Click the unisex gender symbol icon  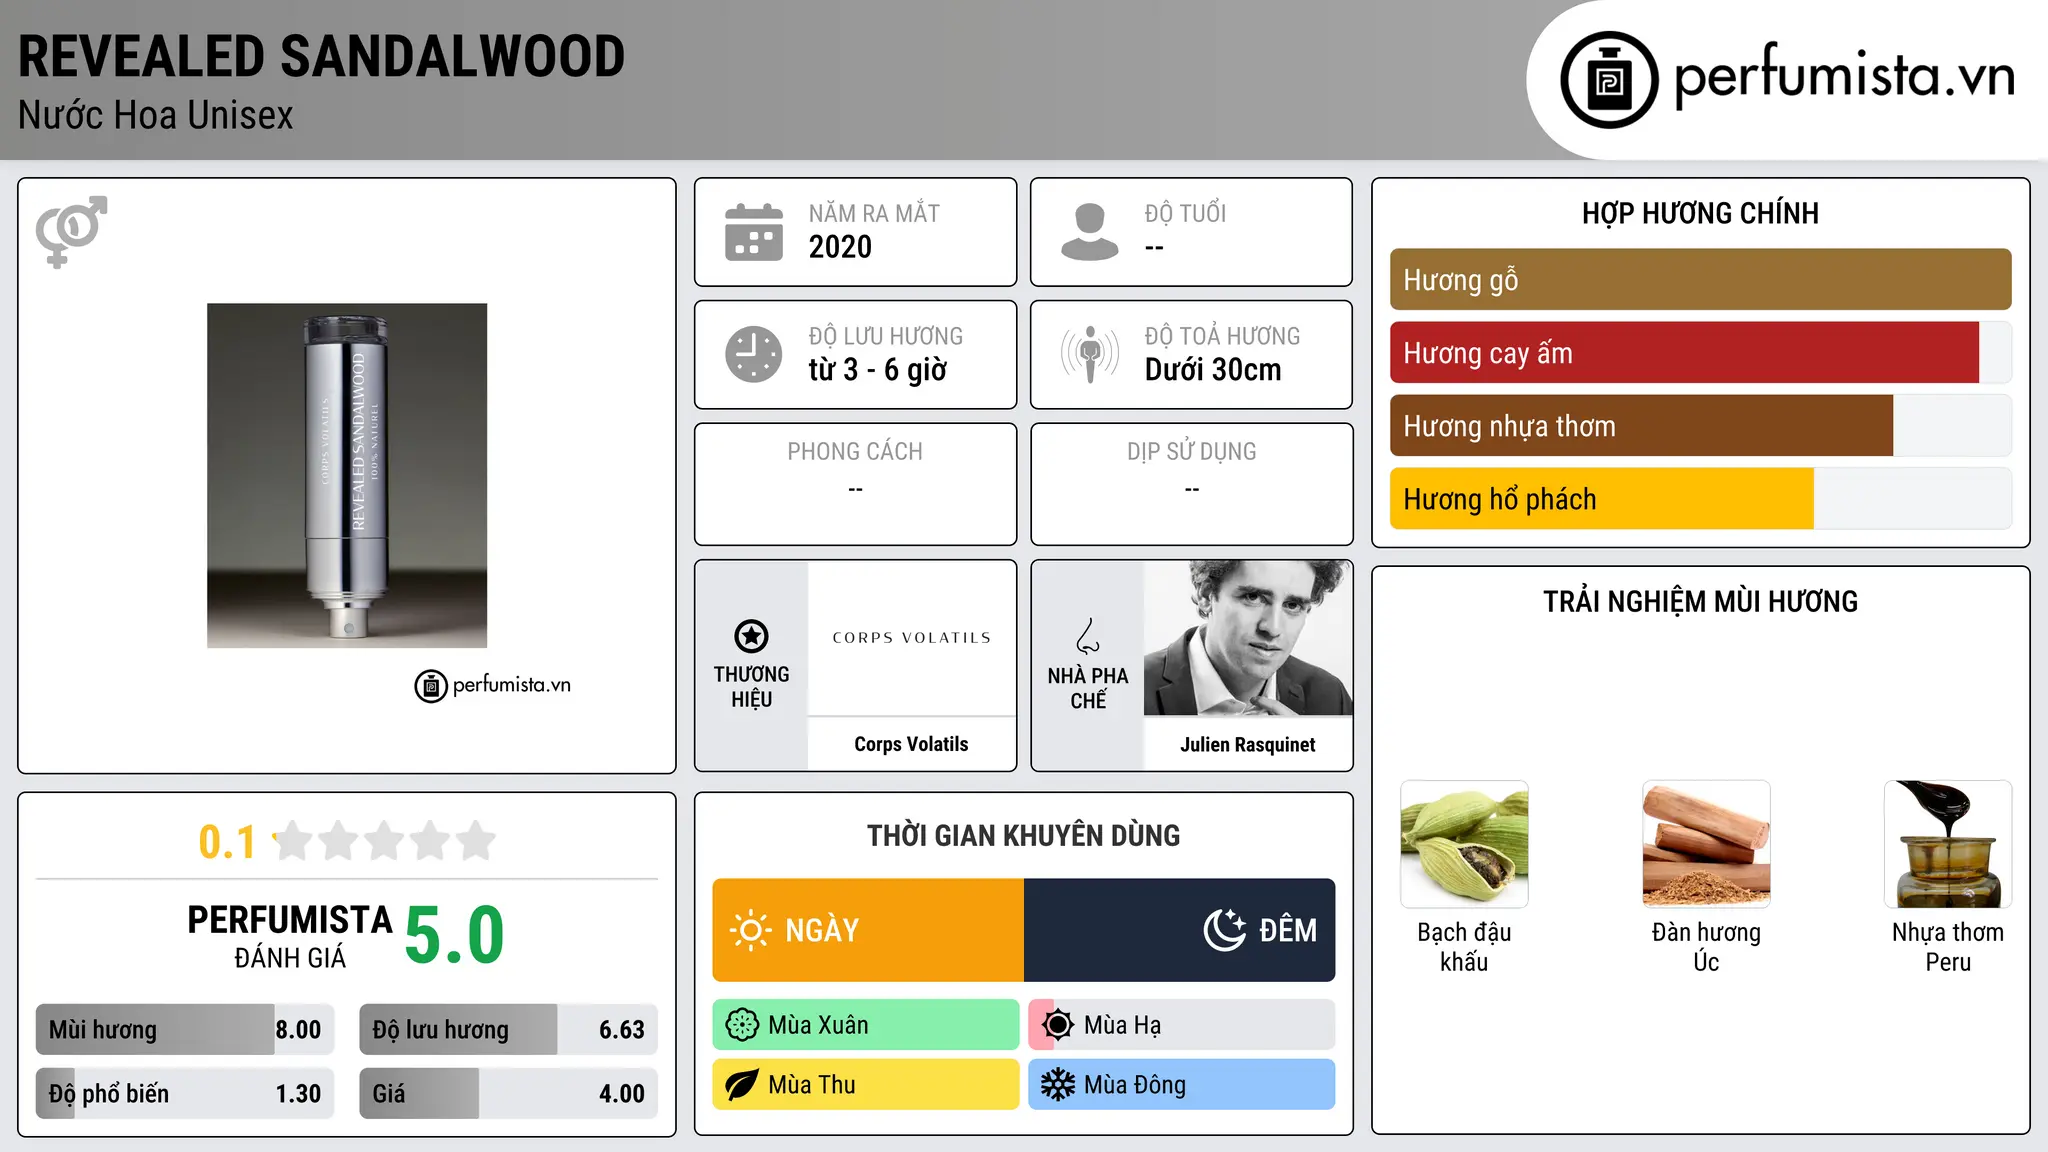(x=71, y=231)
